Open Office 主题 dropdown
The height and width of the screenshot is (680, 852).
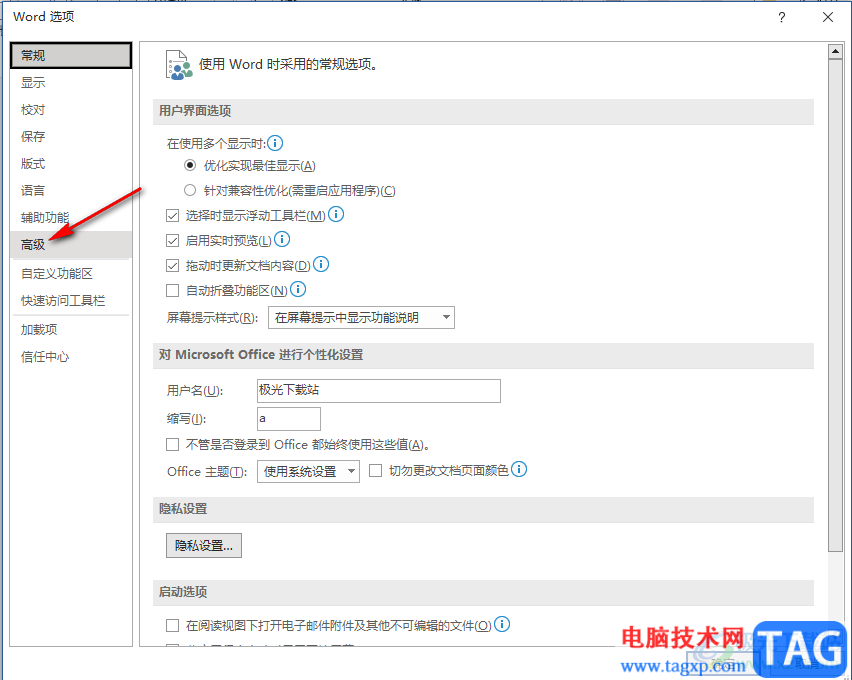pyautogui.click(x=308, y=471)
